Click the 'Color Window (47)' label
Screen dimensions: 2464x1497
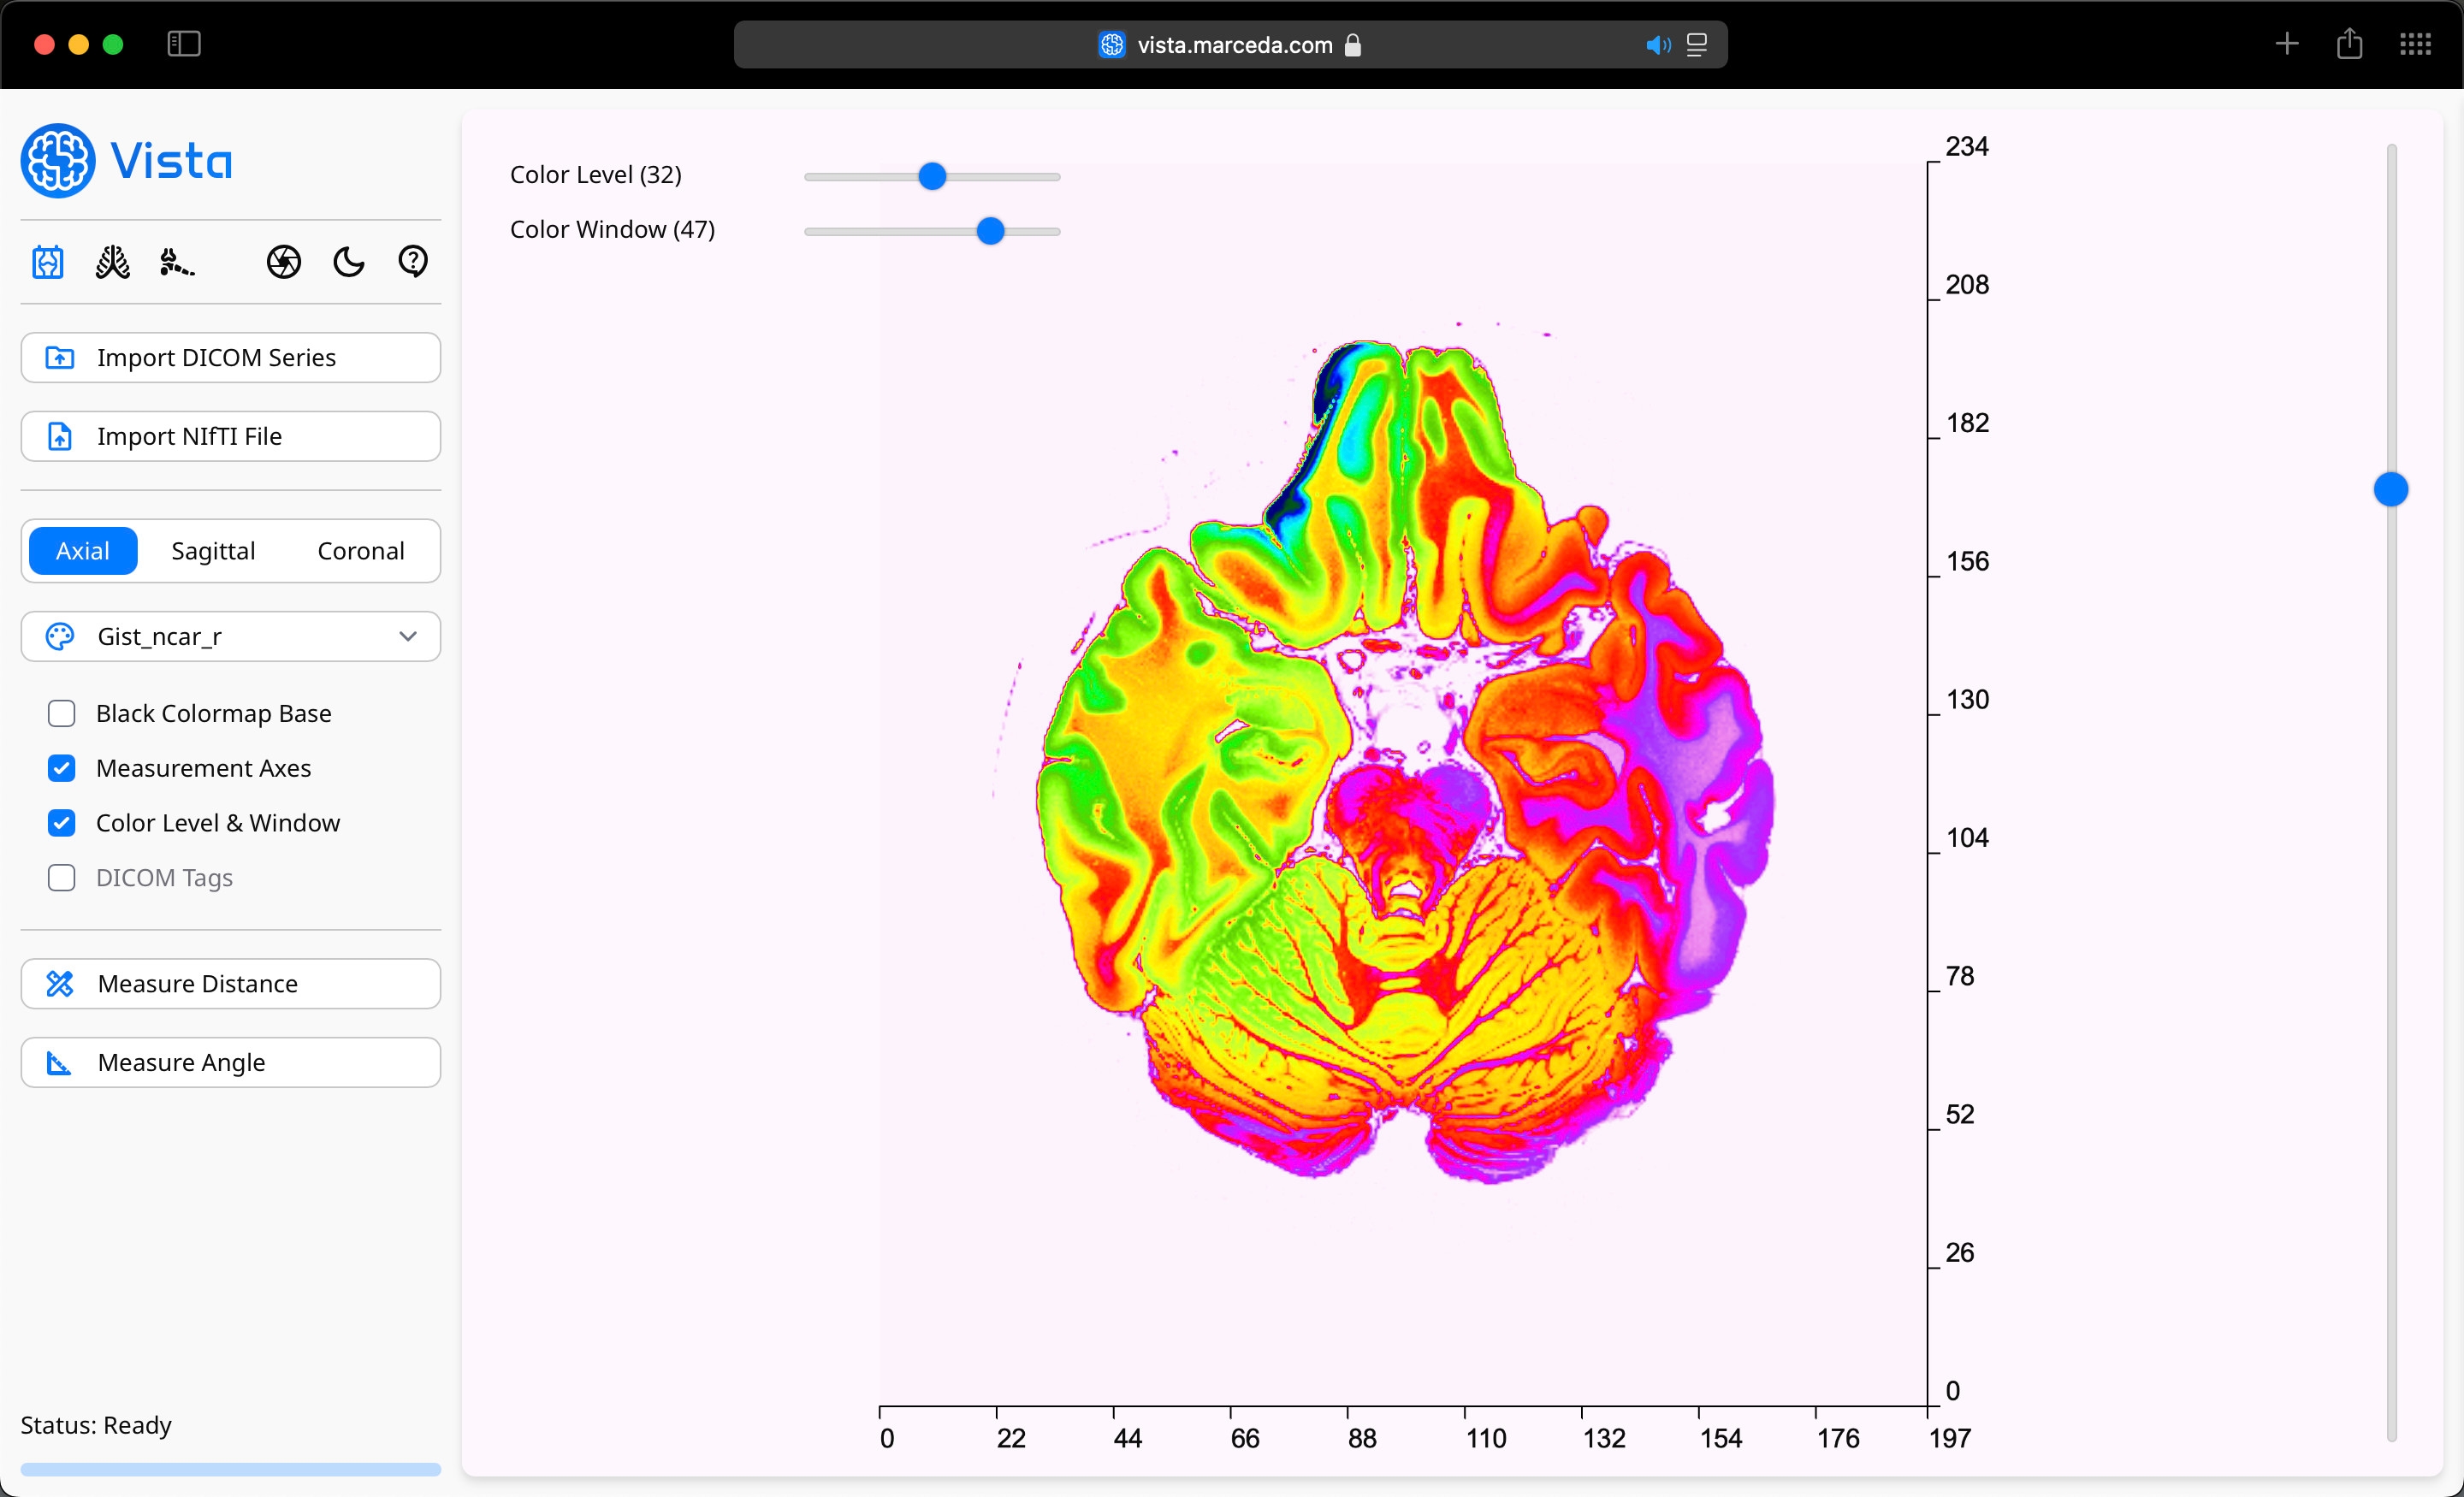[x=613, y=230]
